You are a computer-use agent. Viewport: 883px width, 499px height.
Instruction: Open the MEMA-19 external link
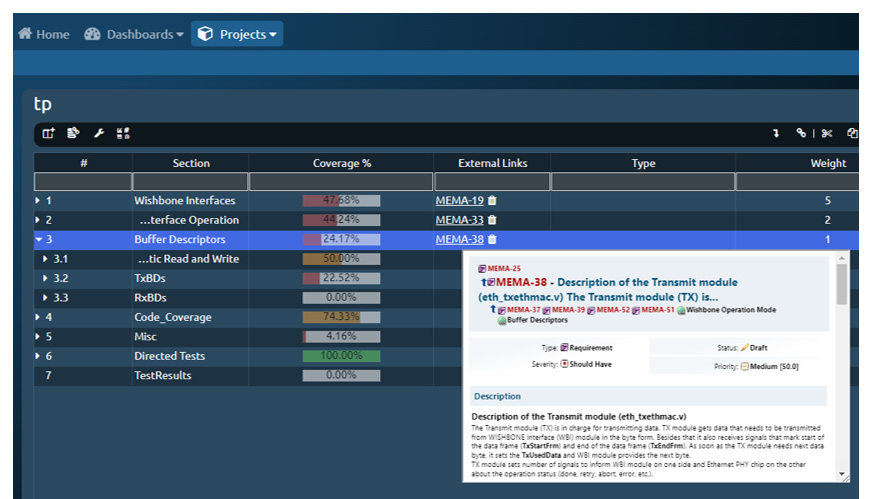pyautogui.click(x=459, y=201)
